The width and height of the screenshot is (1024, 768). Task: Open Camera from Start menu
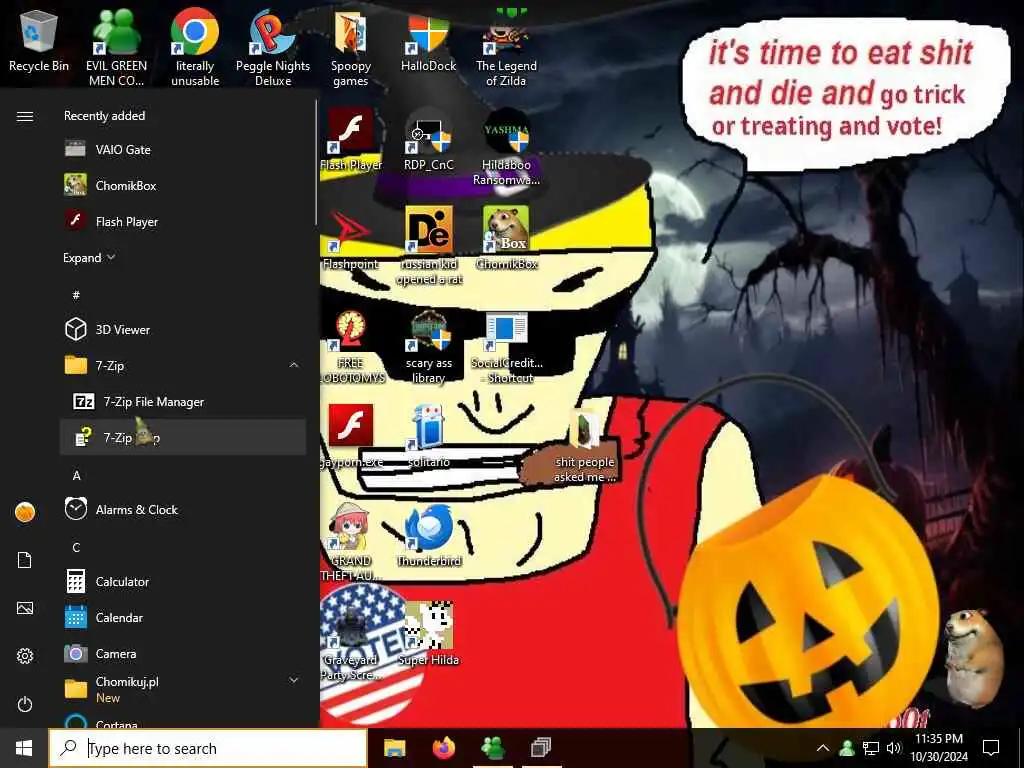click(183, 653)
